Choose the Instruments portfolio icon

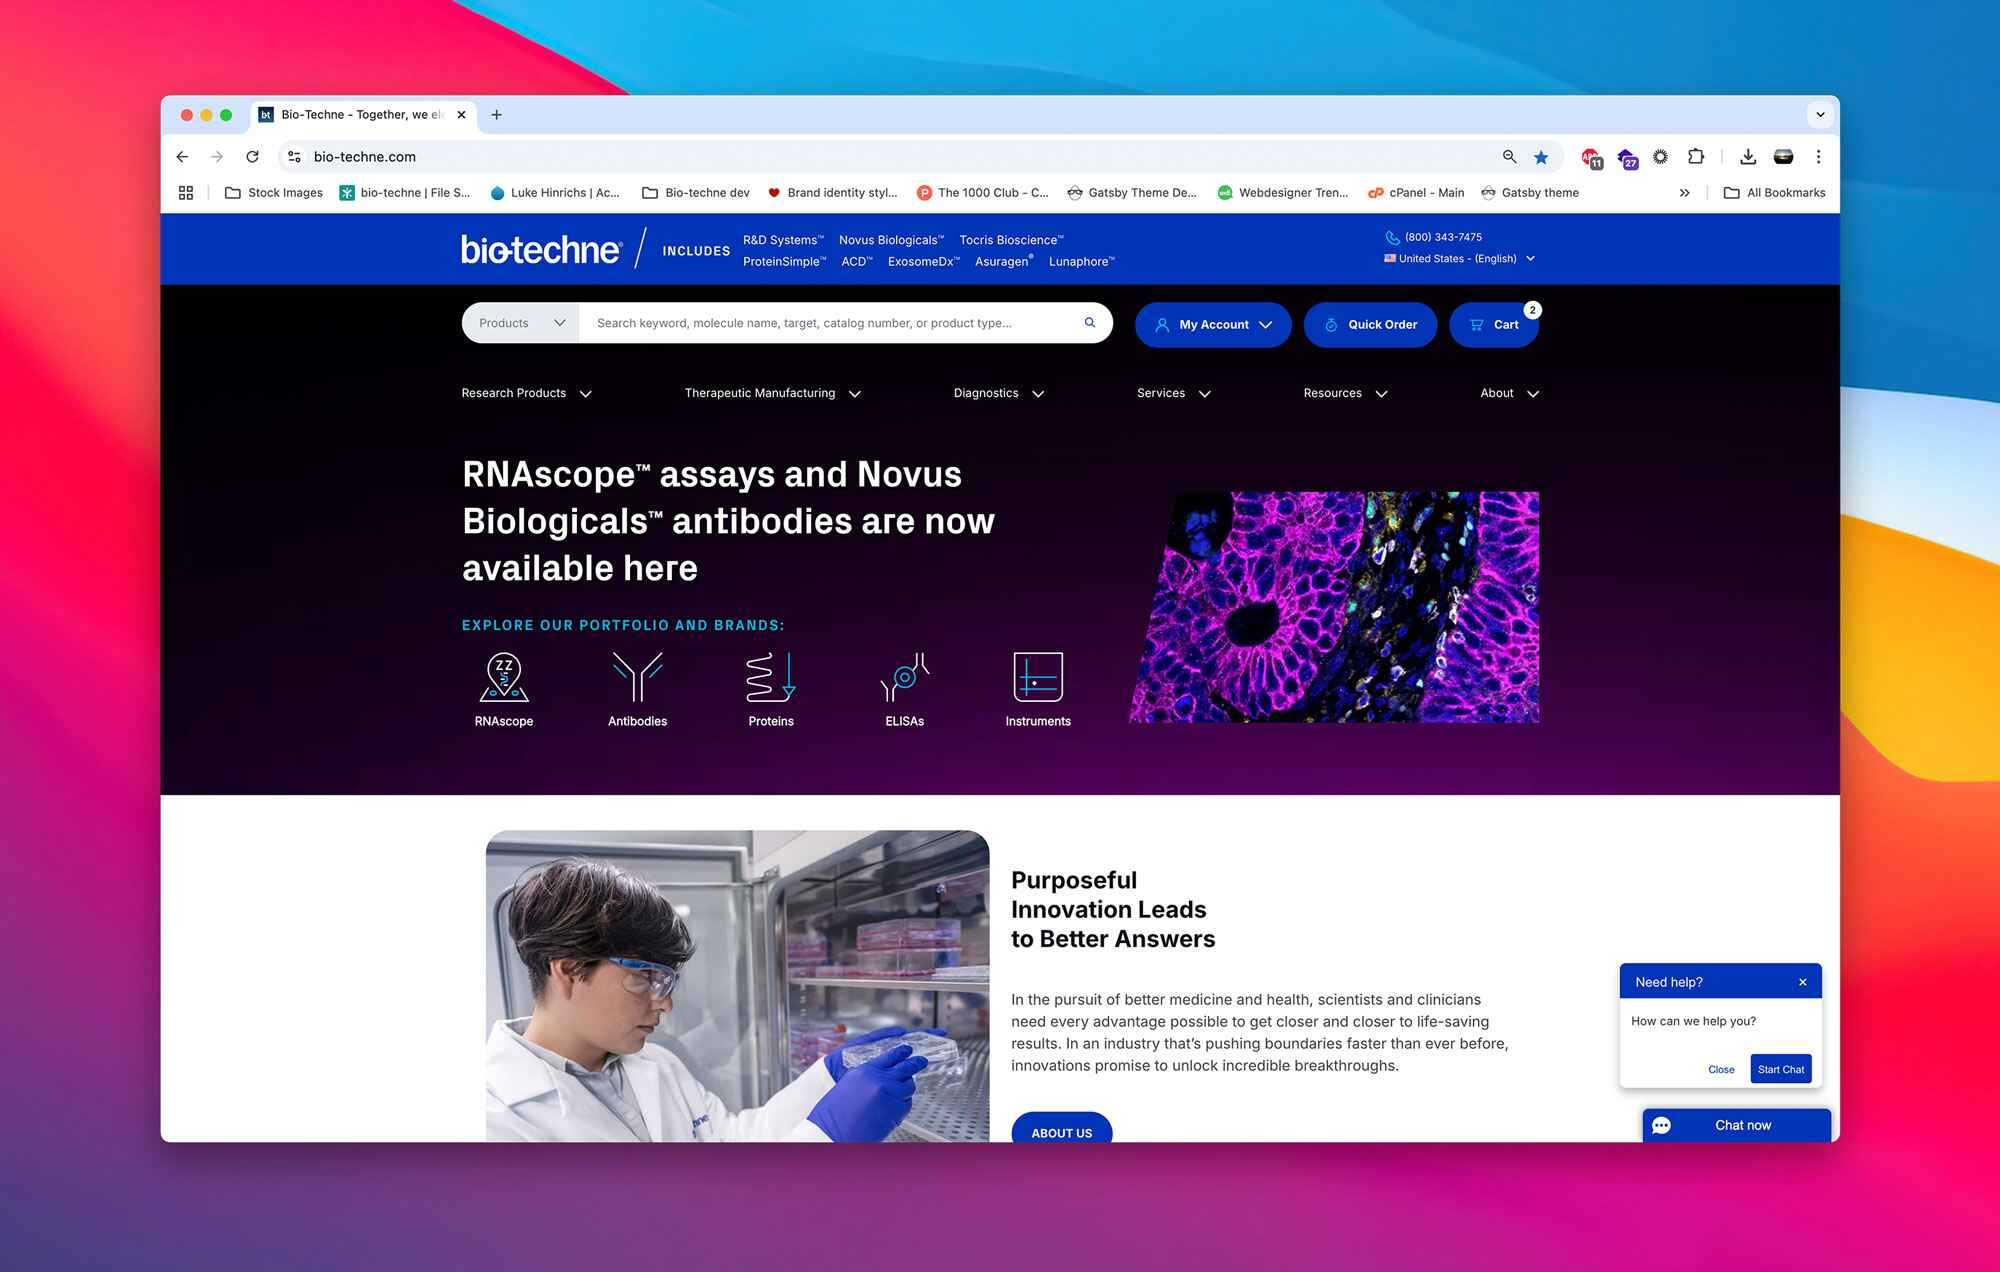point(1038,677)
